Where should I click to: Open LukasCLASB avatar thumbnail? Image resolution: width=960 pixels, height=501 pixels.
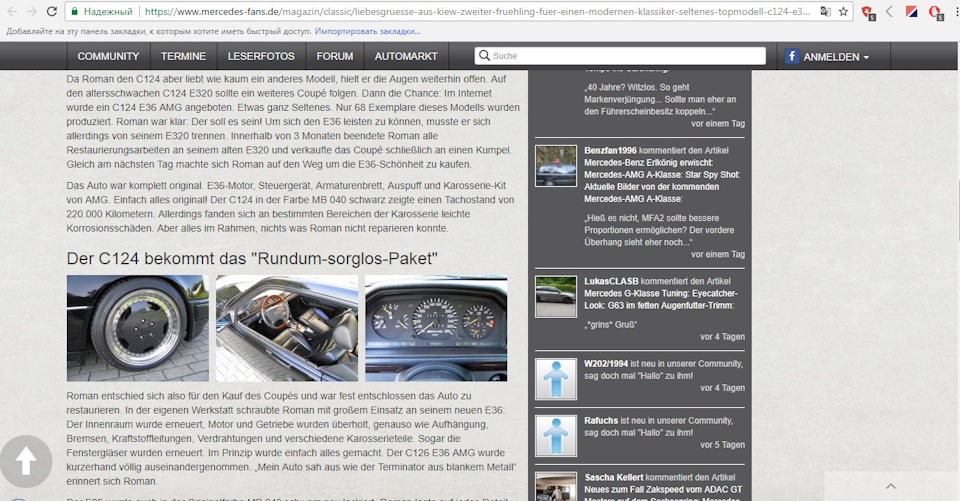pos(556,297)
